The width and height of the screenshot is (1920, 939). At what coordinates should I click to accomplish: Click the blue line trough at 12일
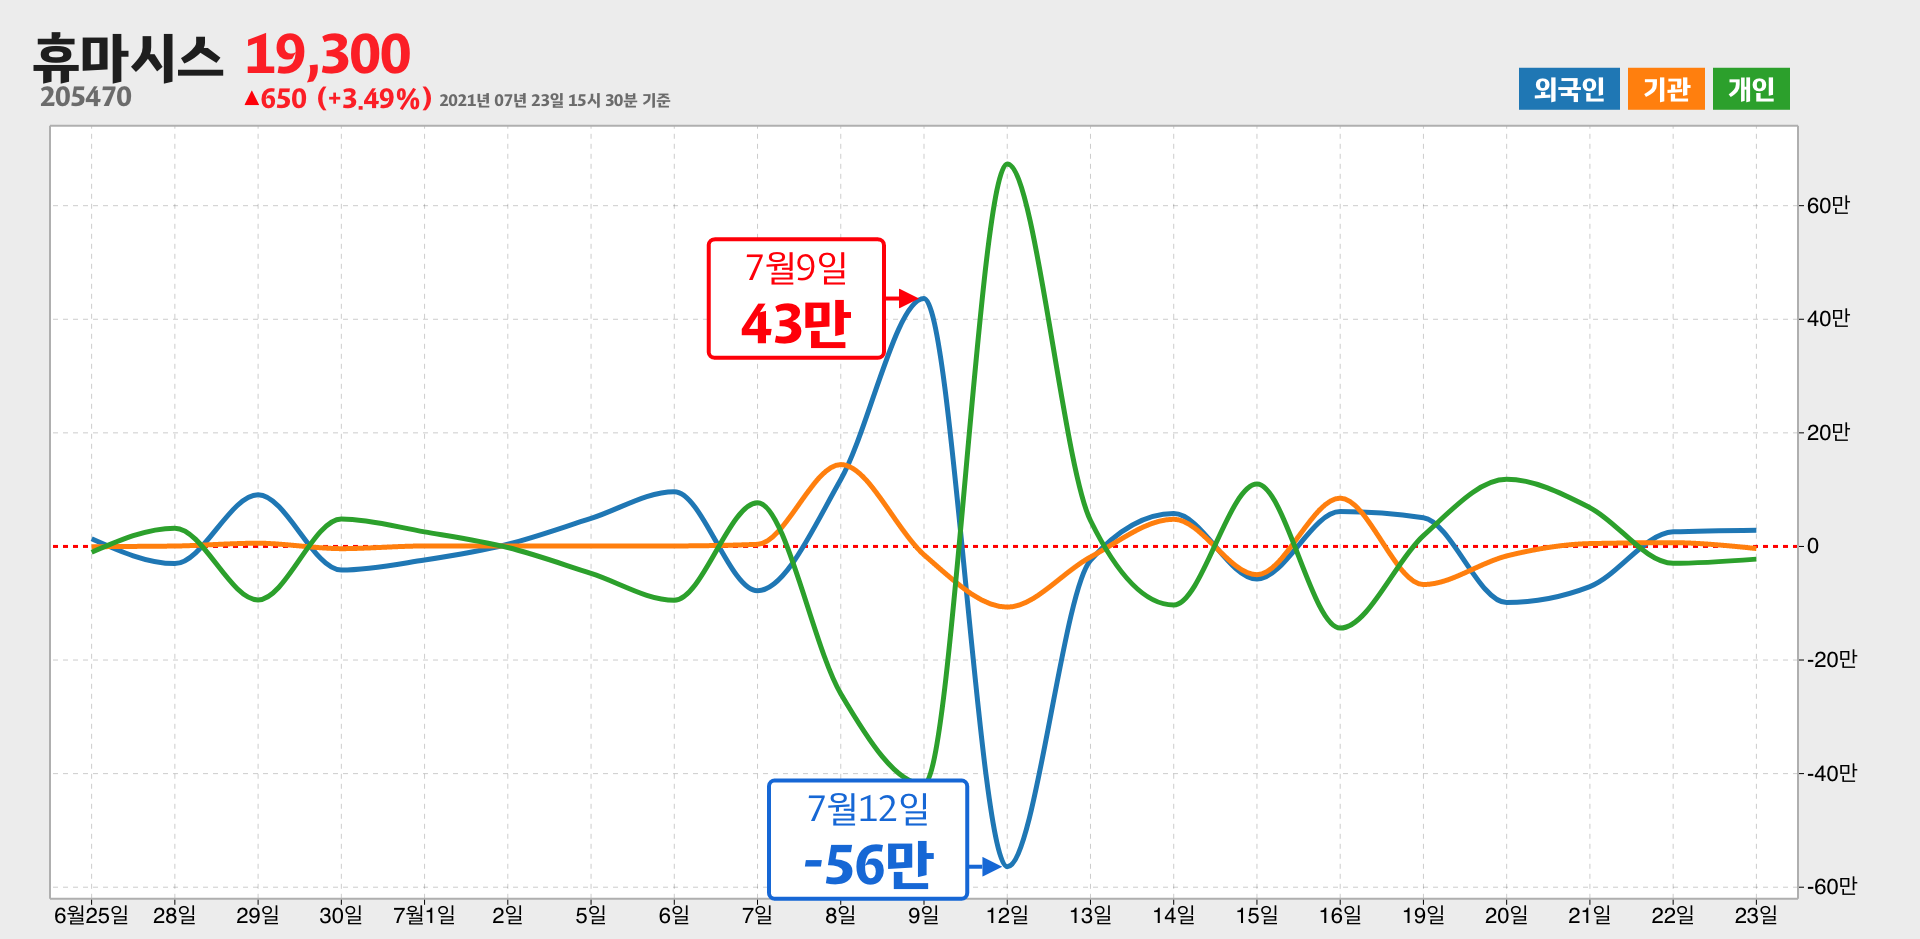tap(1007, 866)
